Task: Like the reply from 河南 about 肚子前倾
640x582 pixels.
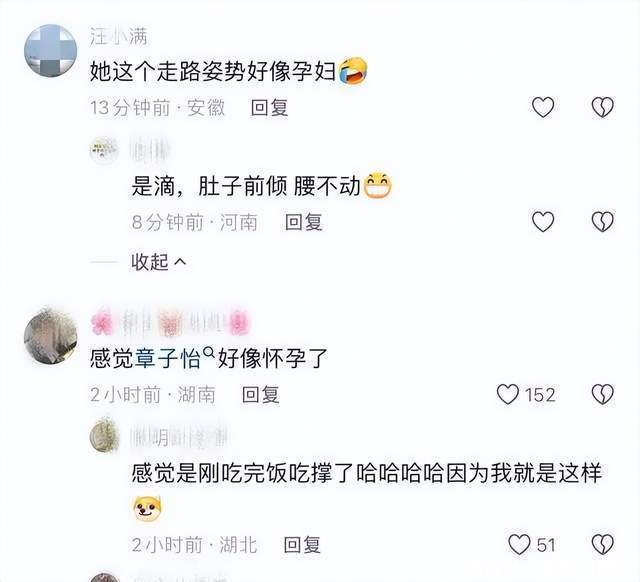Action: pos(543,221)
